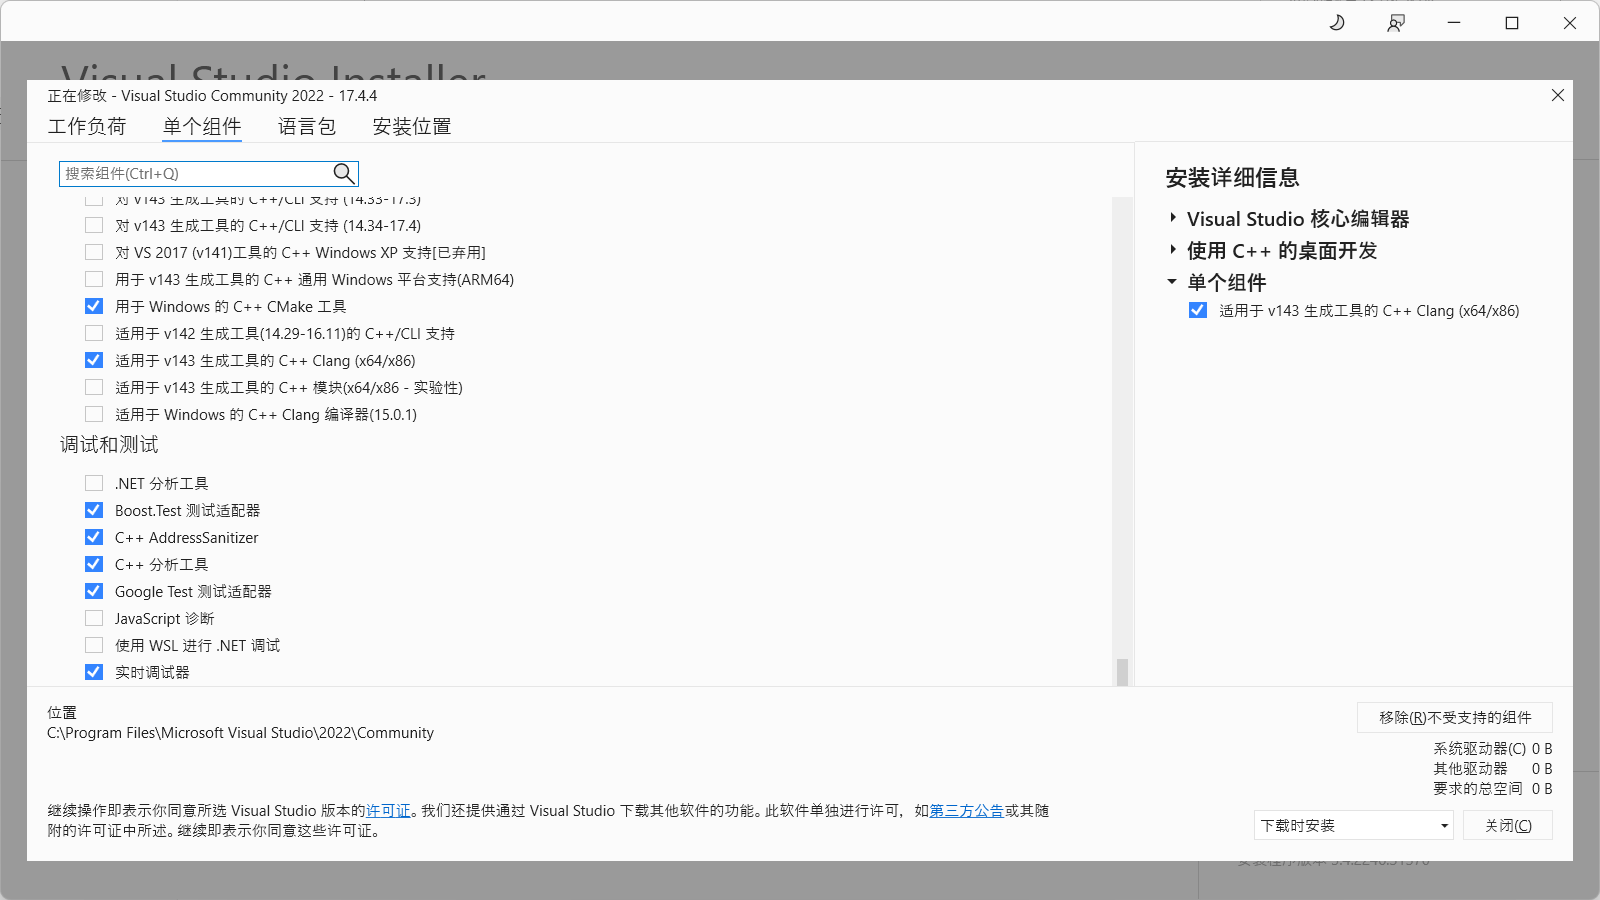Click the 关闭(C) button
The height and width of the screenshot is (900, 1600).
1507,825
